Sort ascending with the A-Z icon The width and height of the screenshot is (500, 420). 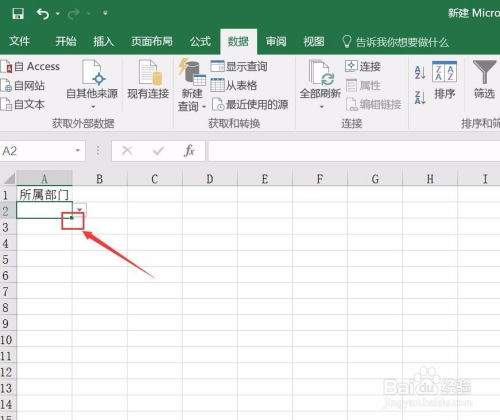click(420, 72)
